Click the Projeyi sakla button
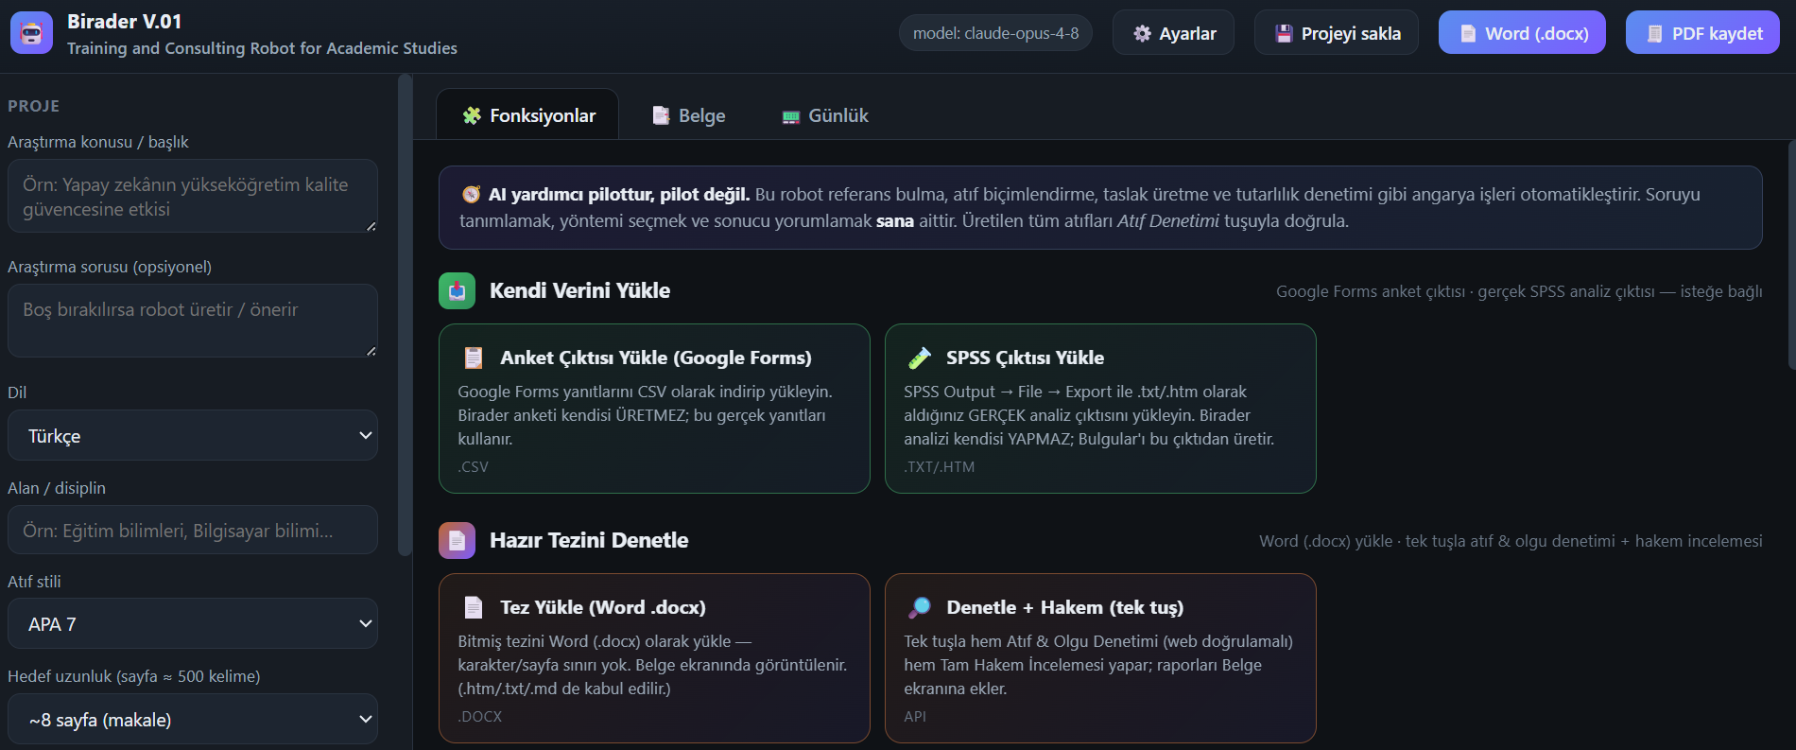Image resolution: width=1796 pixels, height=750 pixels. [x=1337, y=33]
